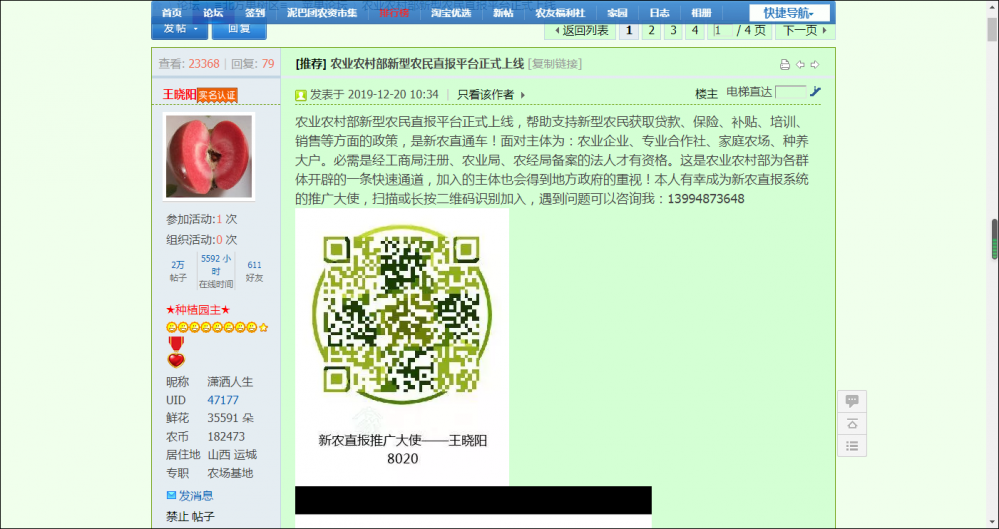Open 淘宝优选 in navigation bar

(450, 13)
